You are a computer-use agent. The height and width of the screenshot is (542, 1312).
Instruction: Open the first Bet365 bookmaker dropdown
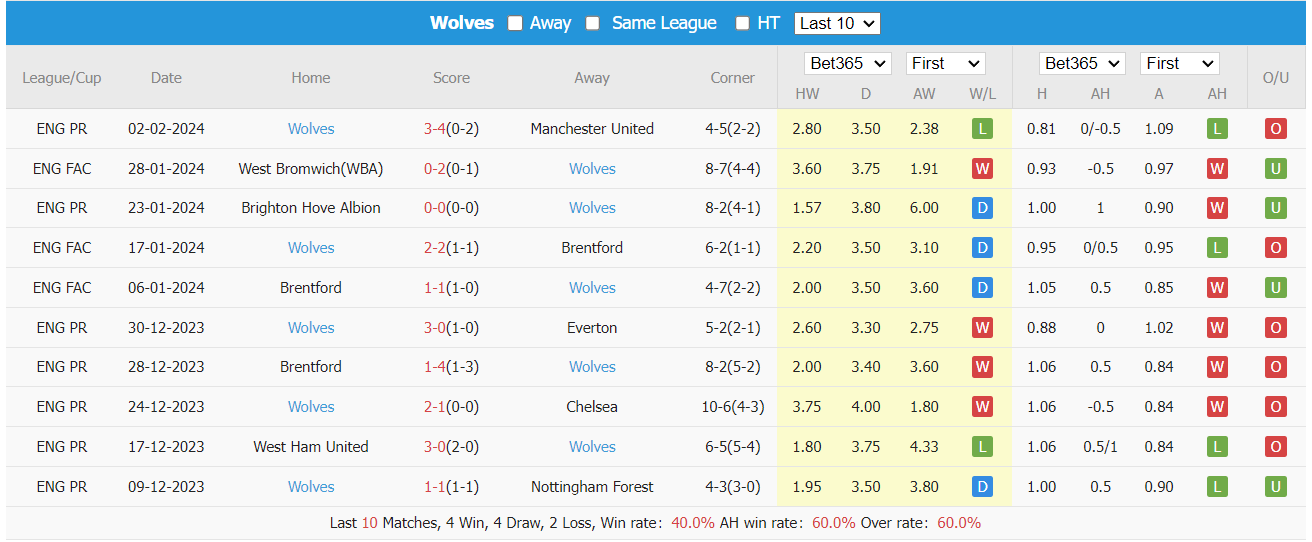tap(848, 64)
